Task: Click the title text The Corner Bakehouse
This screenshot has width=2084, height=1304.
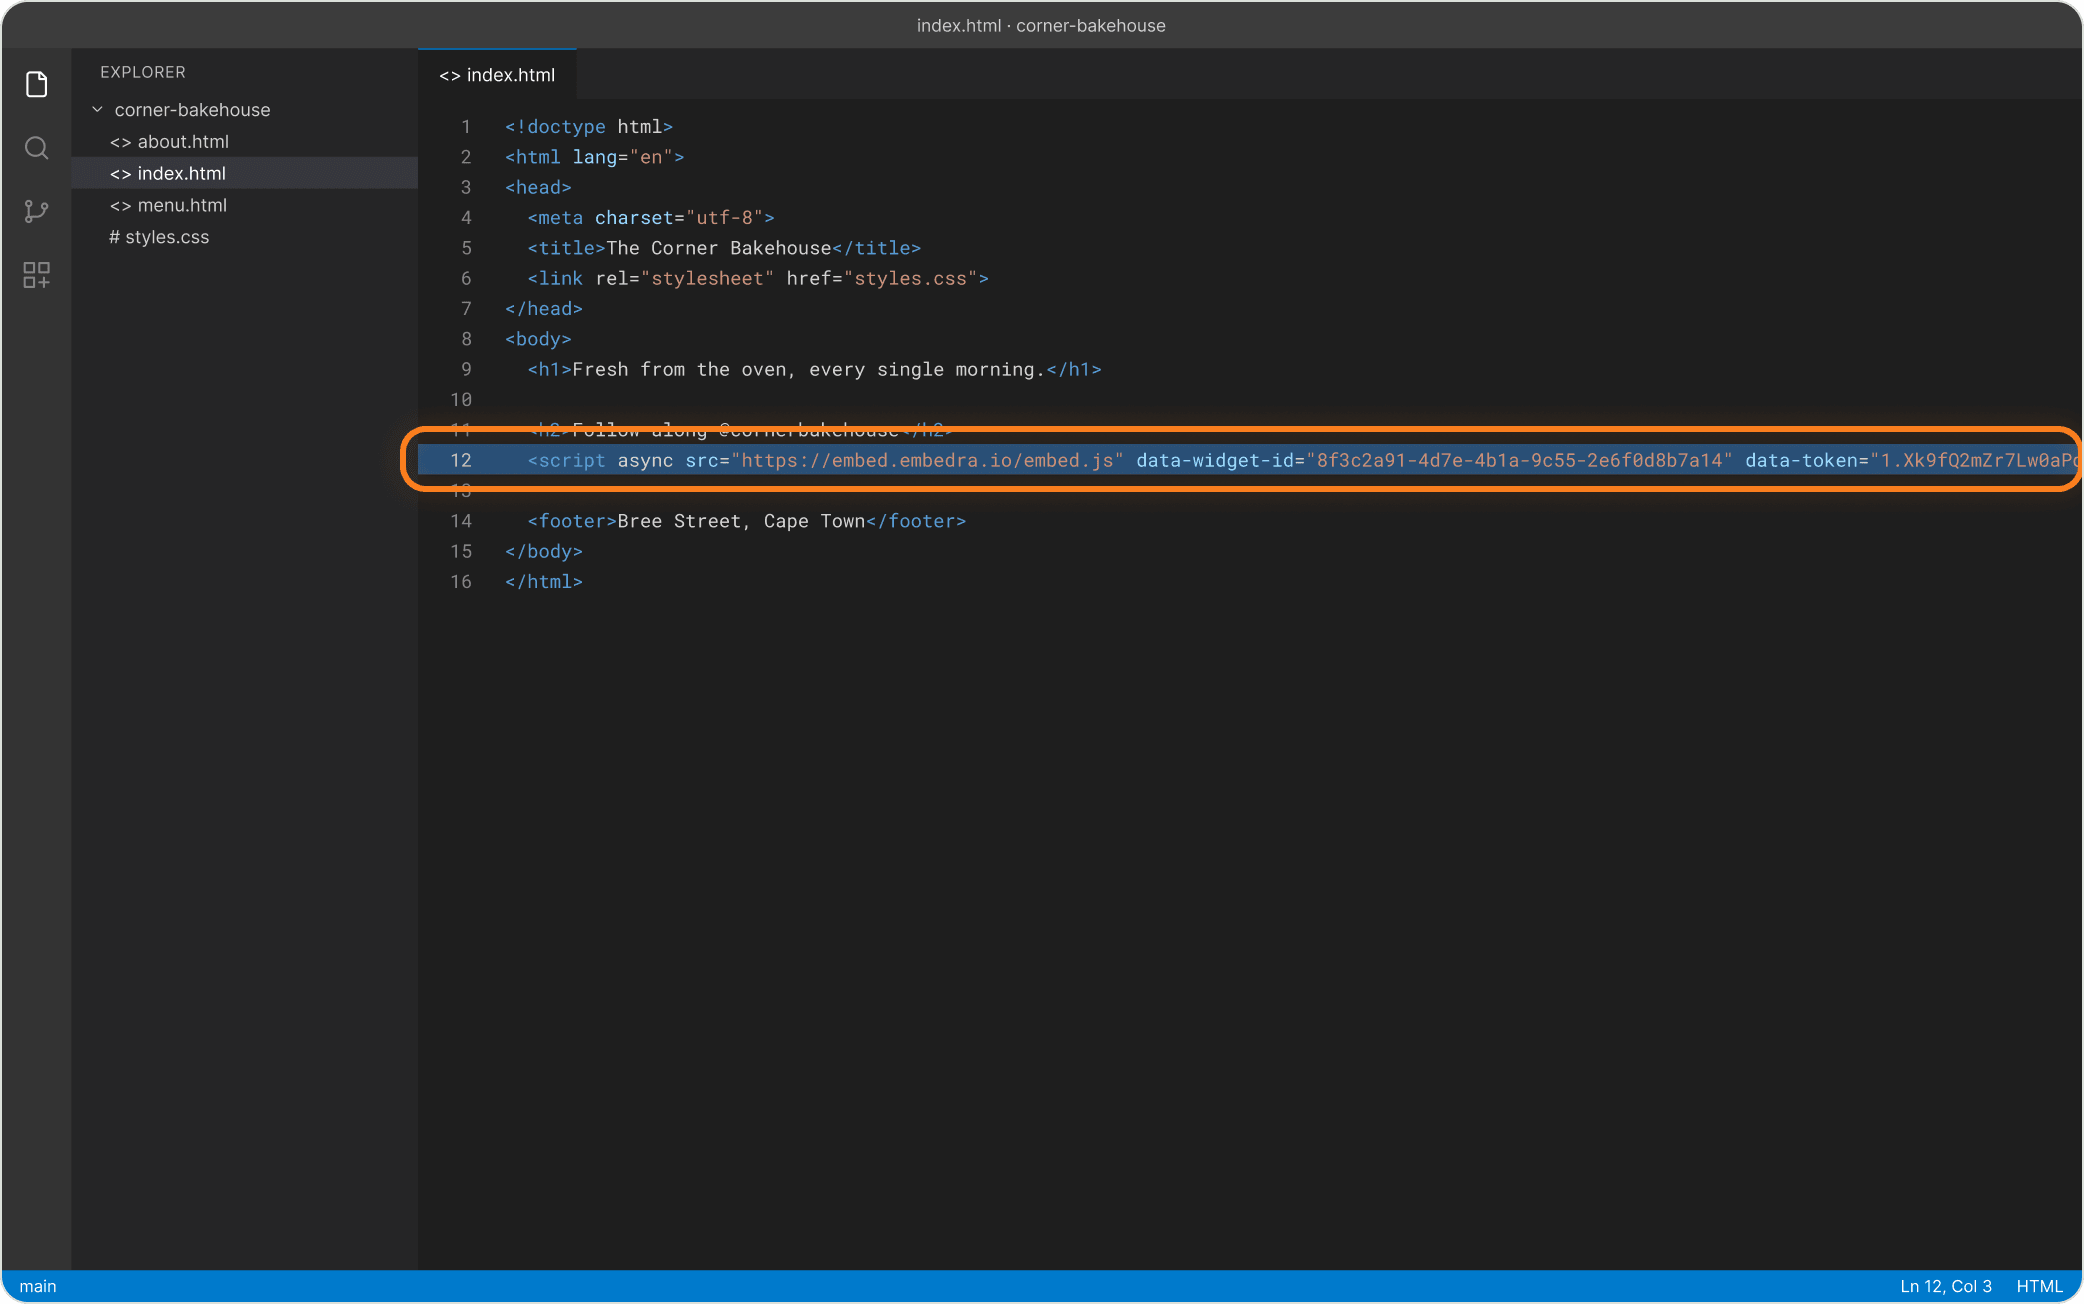Action: [719, 248]
